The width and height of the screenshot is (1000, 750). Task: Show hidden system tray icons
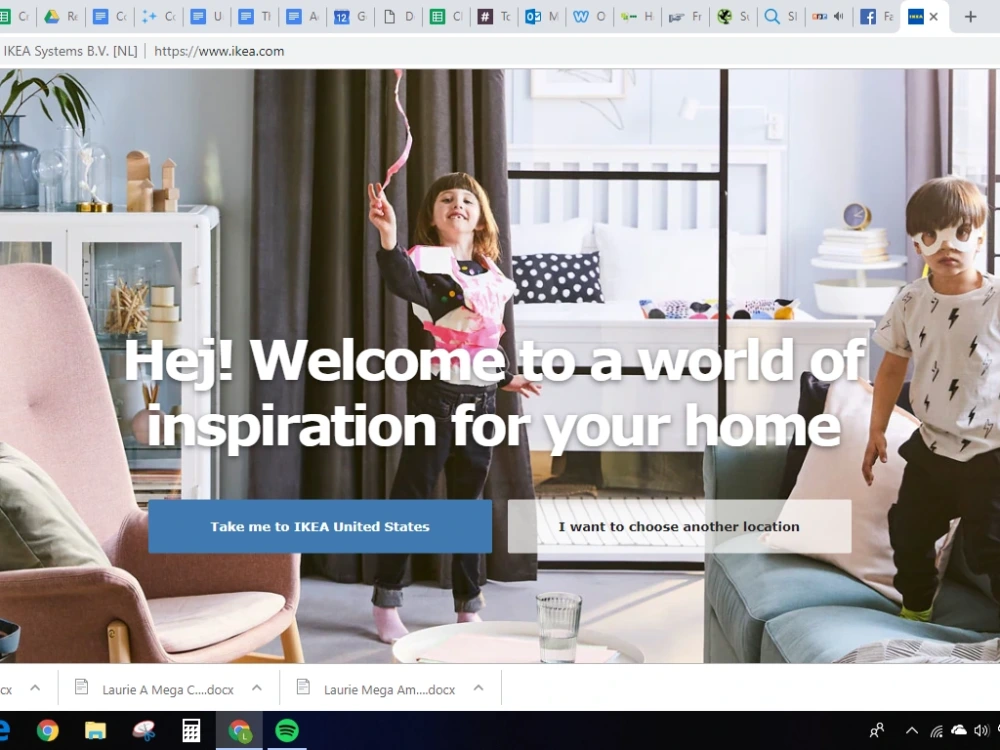912,731
